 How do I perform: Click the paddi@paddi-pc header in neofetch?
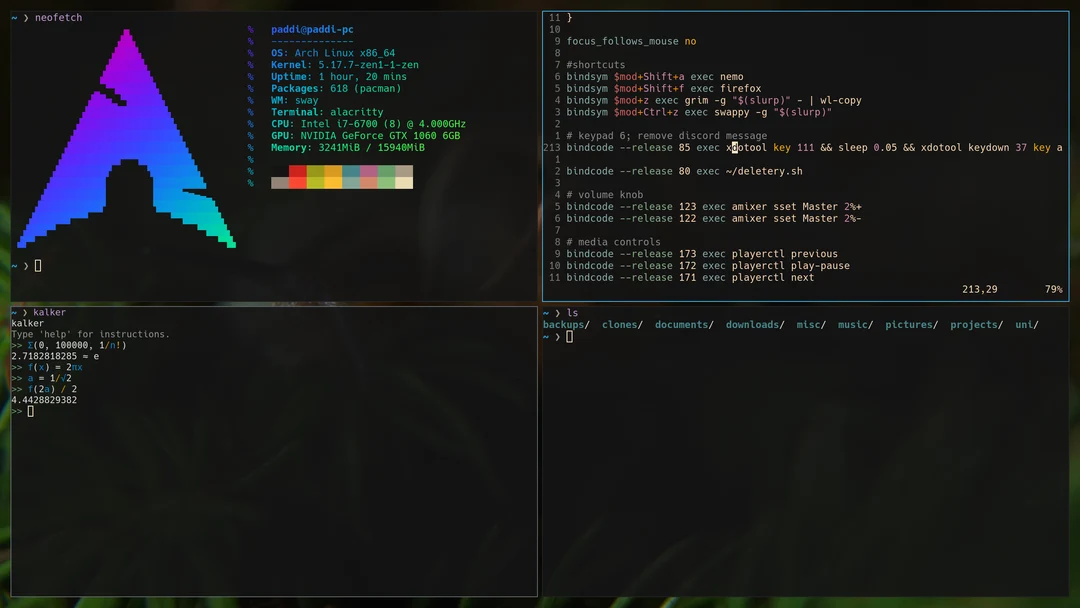[311, 28]
